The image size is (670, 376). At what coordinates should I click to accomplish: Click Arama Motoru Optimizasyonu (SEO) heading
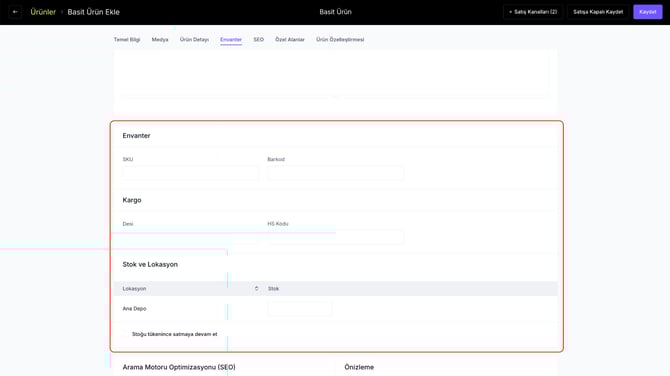(179, 367)
